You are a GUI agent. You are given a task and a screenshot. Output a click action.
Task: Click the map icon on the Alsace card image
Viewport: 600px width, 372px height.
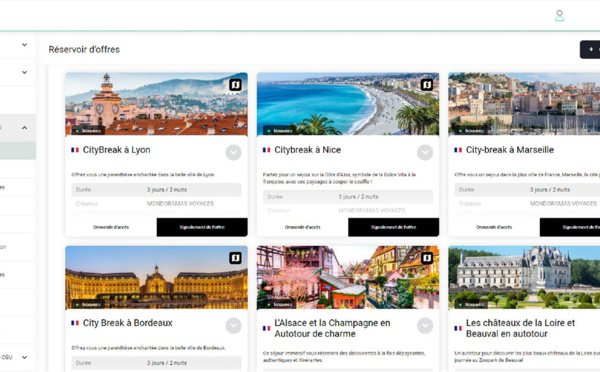(427, 258)
